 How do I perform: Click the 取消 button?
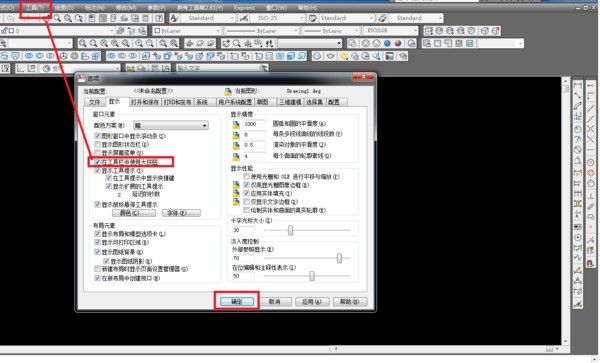click(274, 301)
